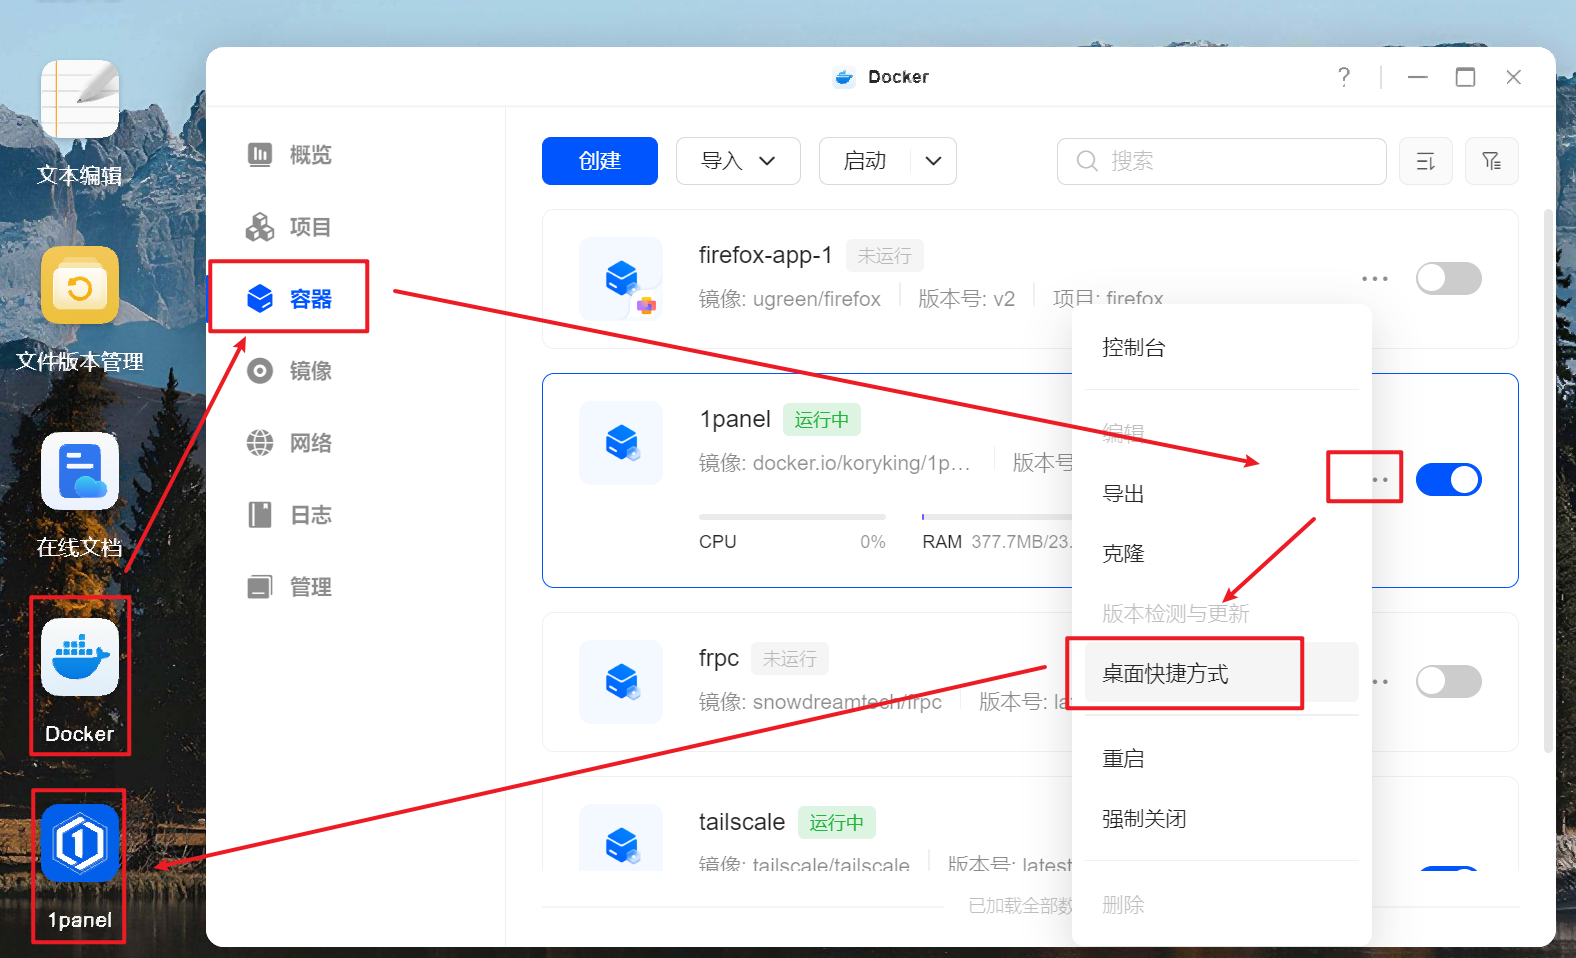Open the 文件版本管理 desktop icon
This screenshot has height=958, width=1576.
[x=80, y=286]
